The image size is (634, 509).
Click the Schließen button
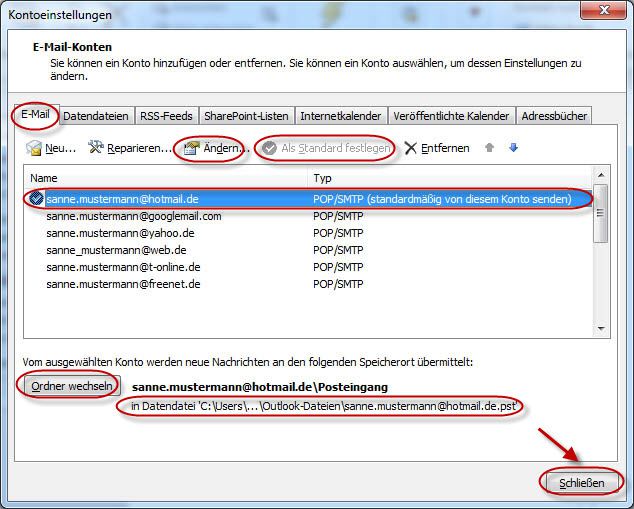[x=581, y=483]
